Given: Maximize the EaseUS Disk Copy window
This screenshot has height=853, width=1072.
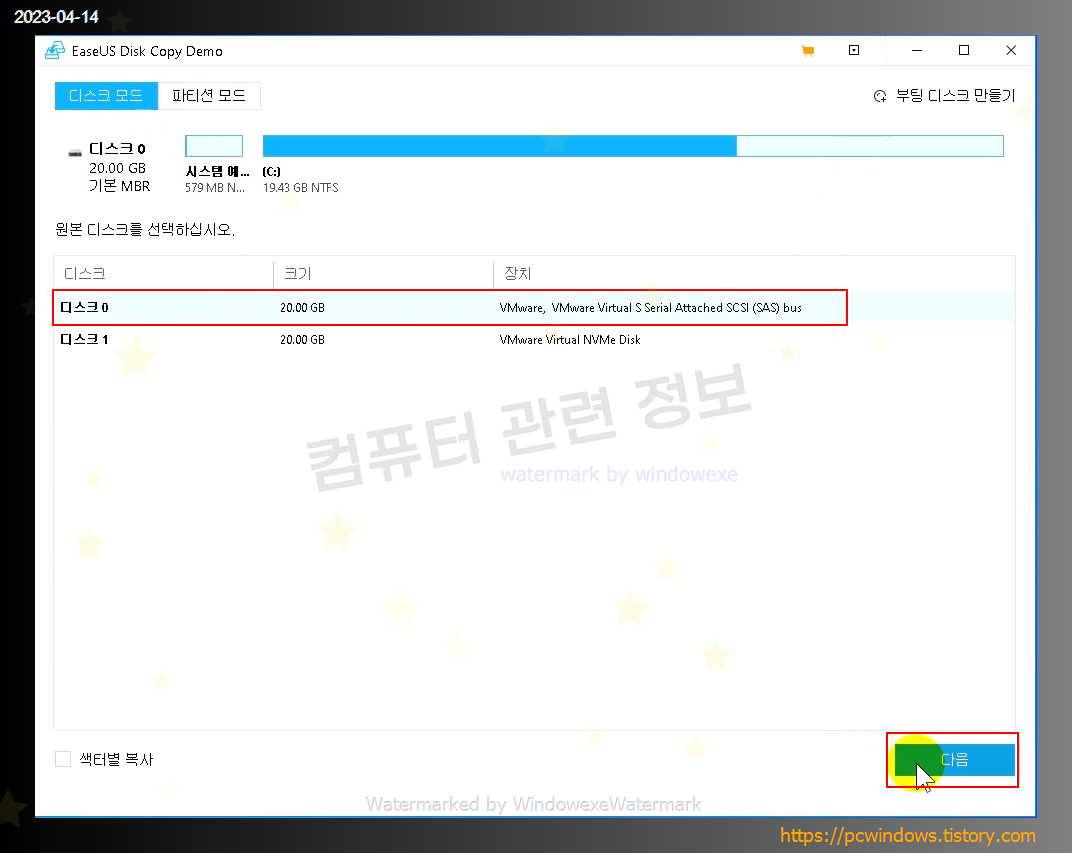Looking at the screenshot, I should [x=964, y=51].
